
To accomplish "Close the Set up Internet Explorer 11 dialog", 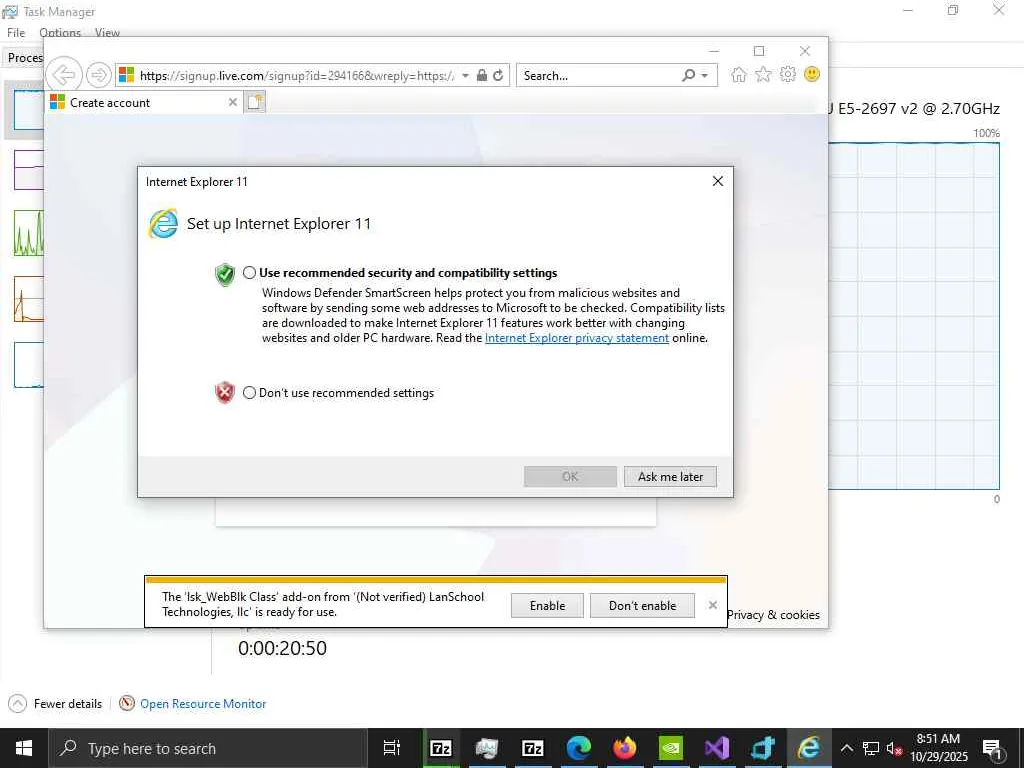I will 718,181.
